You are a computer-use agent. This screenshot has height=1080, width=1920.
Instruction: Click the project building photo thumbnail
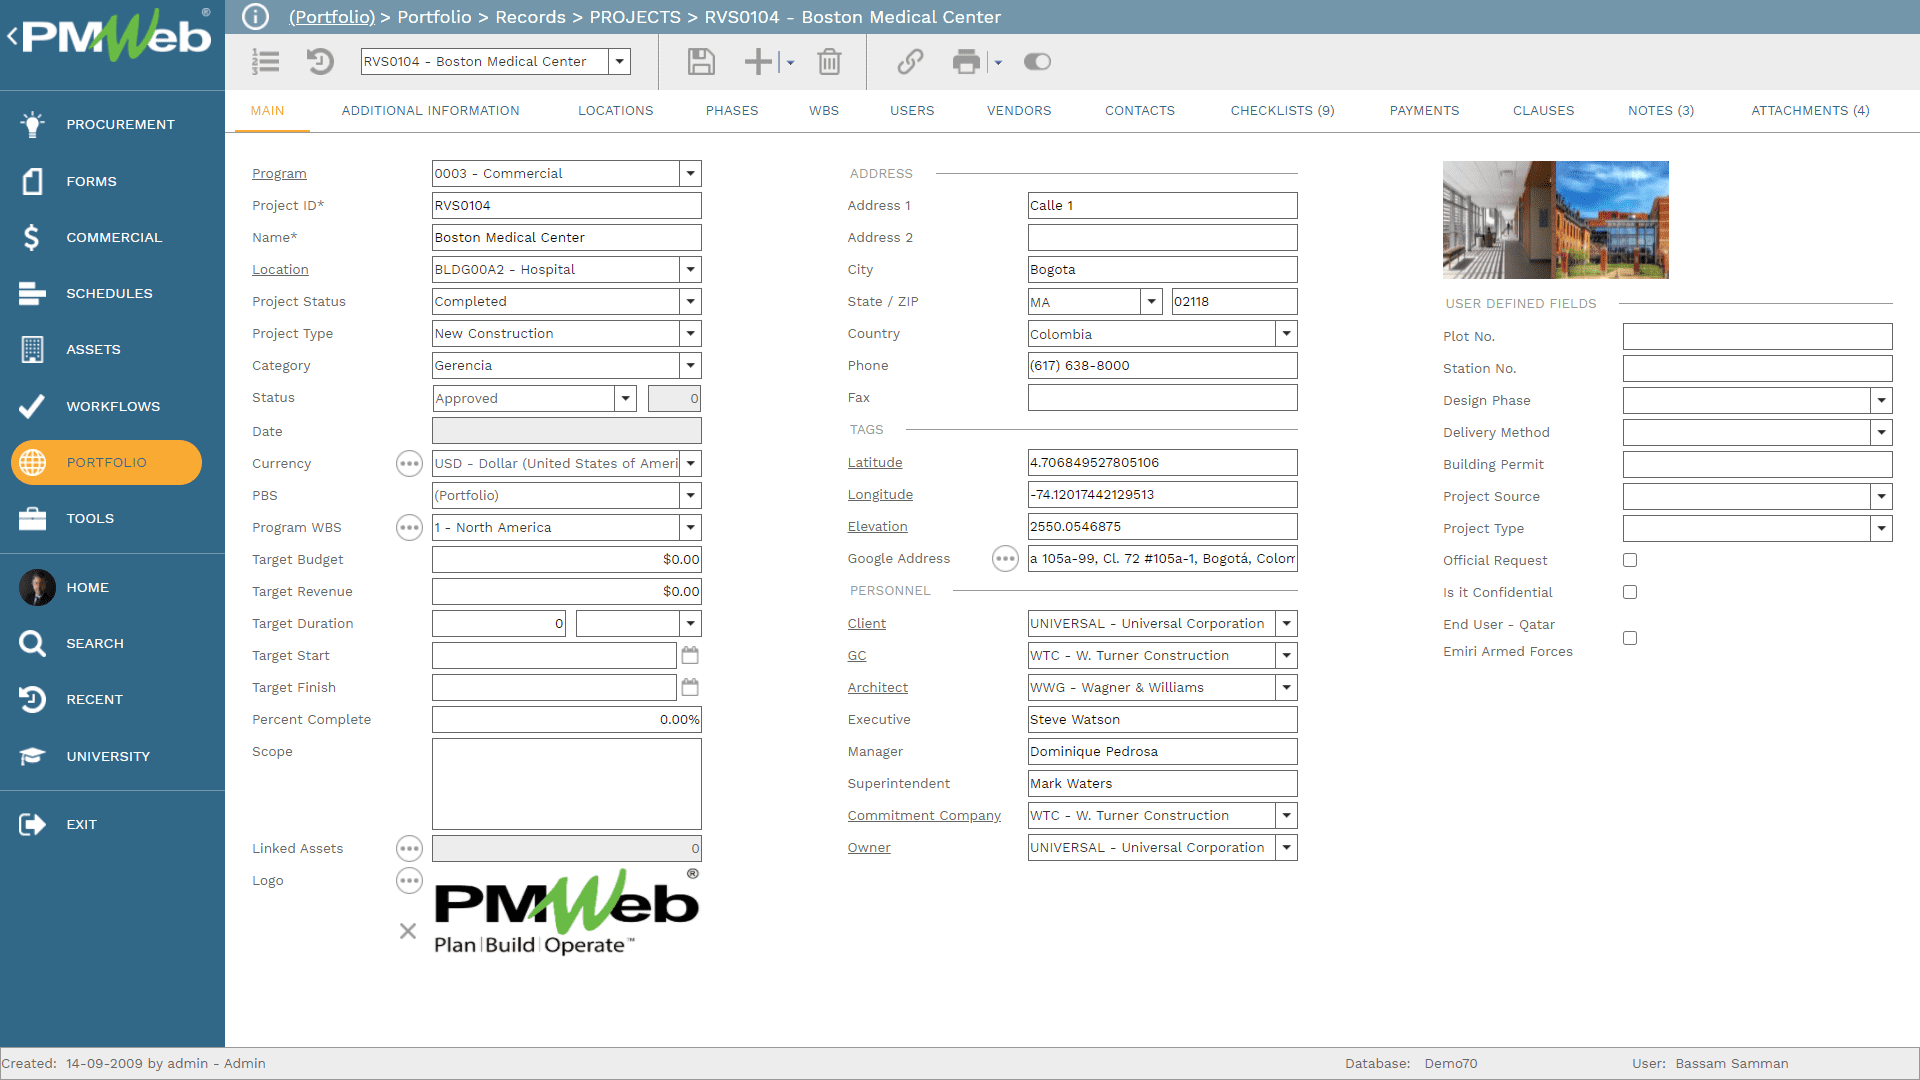[x=1556, y=220]
